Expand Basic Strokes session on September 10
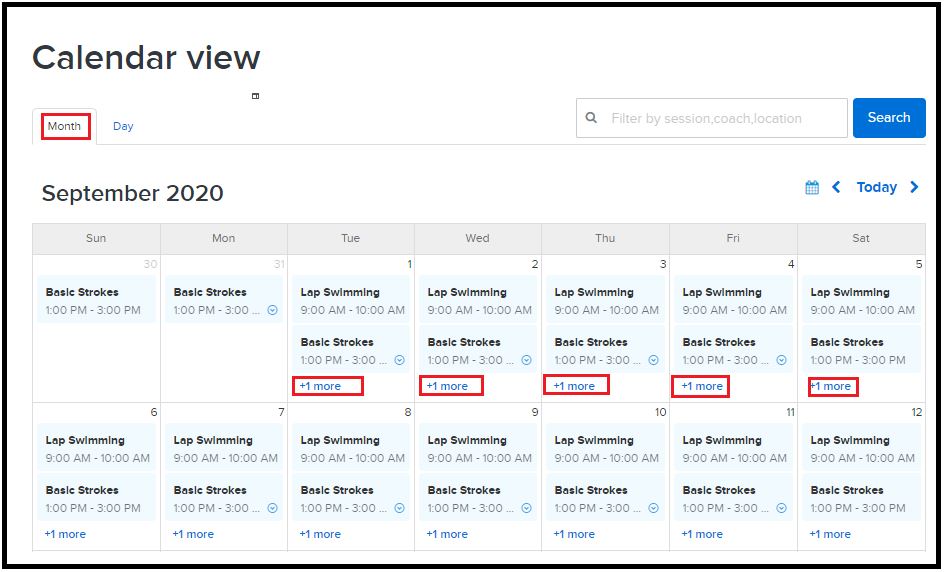The height and width of the screenshot is (572, 945). (653, 508)
